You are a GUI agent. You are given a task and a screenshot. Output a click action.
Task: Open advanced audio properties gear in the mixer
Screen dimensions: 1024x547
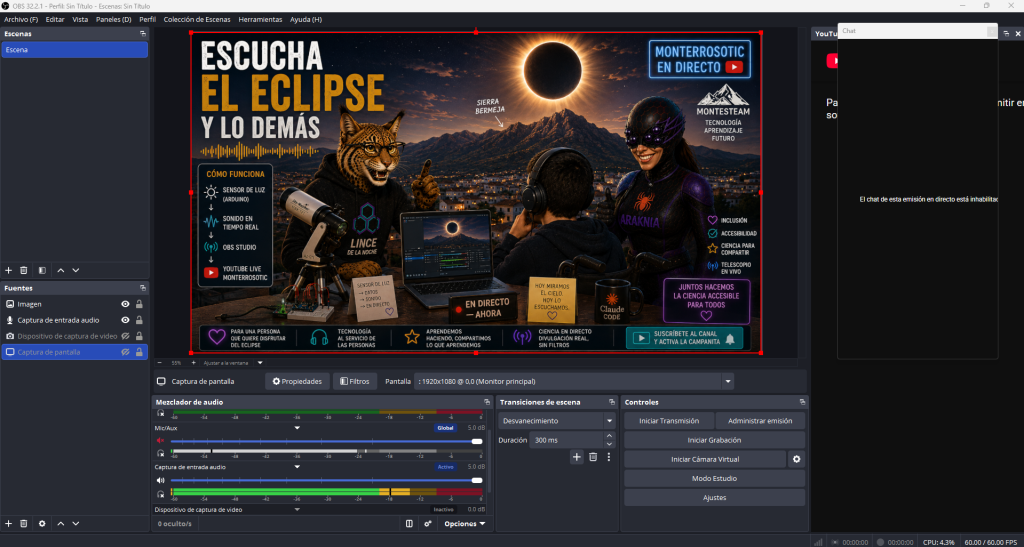(428, 524)
